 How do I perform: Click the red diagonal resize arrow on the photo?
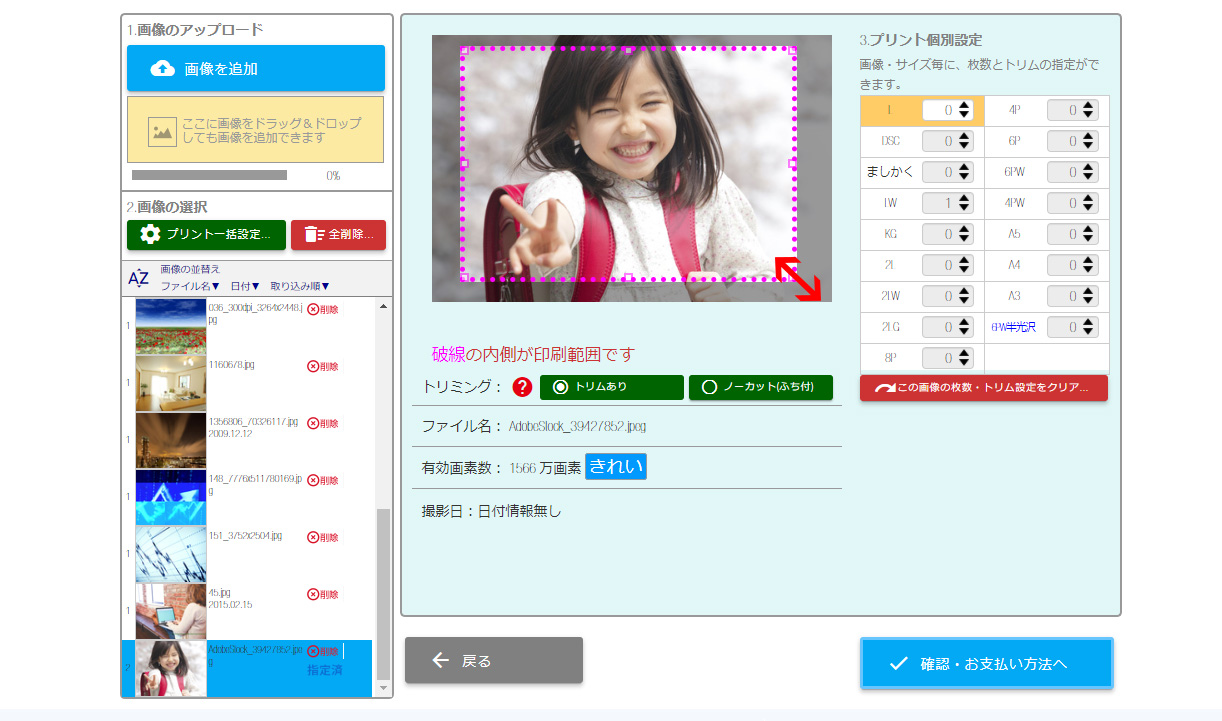coord(798,278)
